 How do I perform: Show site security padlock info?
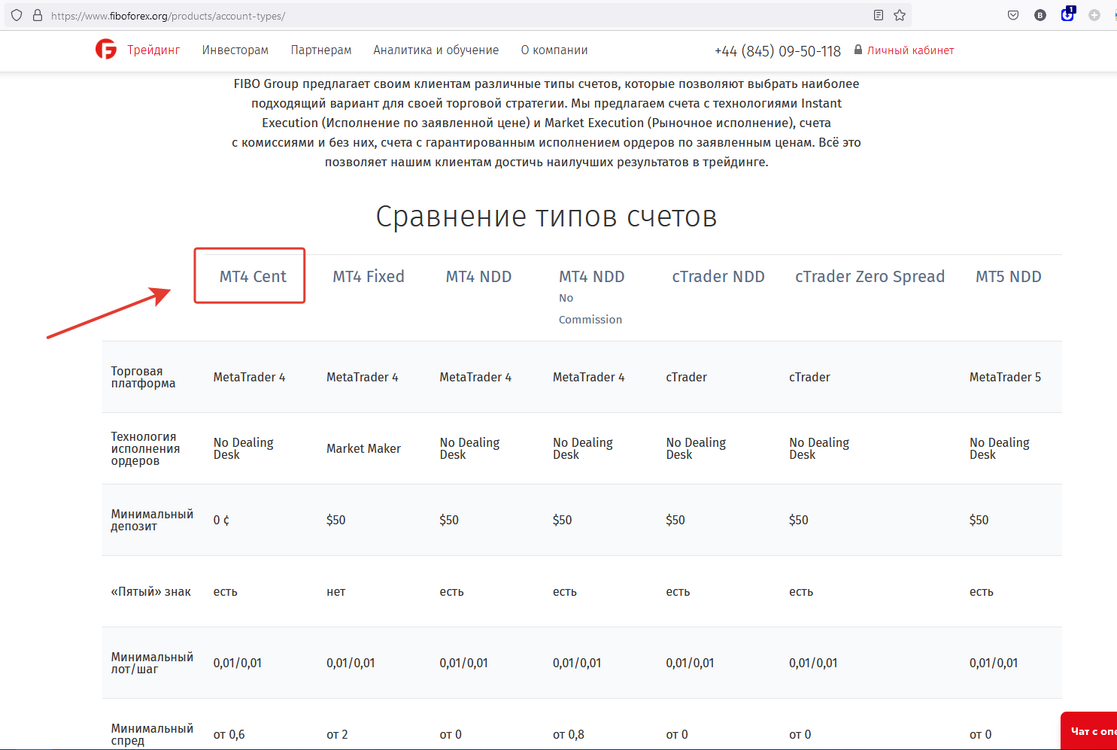point(37,15)
